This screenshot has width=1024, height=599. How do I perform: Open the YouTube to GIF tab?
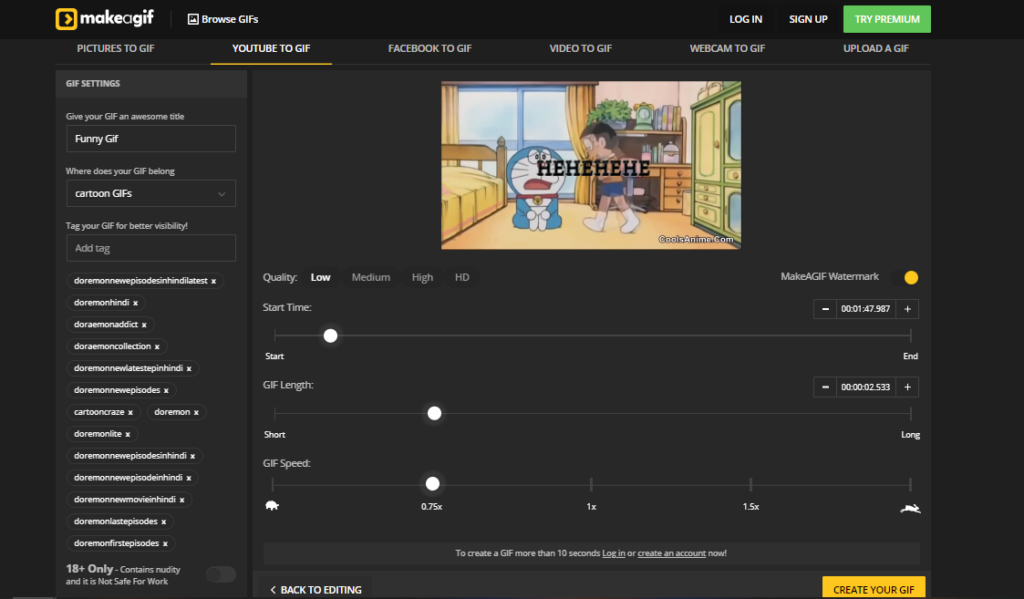tap(271, 48)
